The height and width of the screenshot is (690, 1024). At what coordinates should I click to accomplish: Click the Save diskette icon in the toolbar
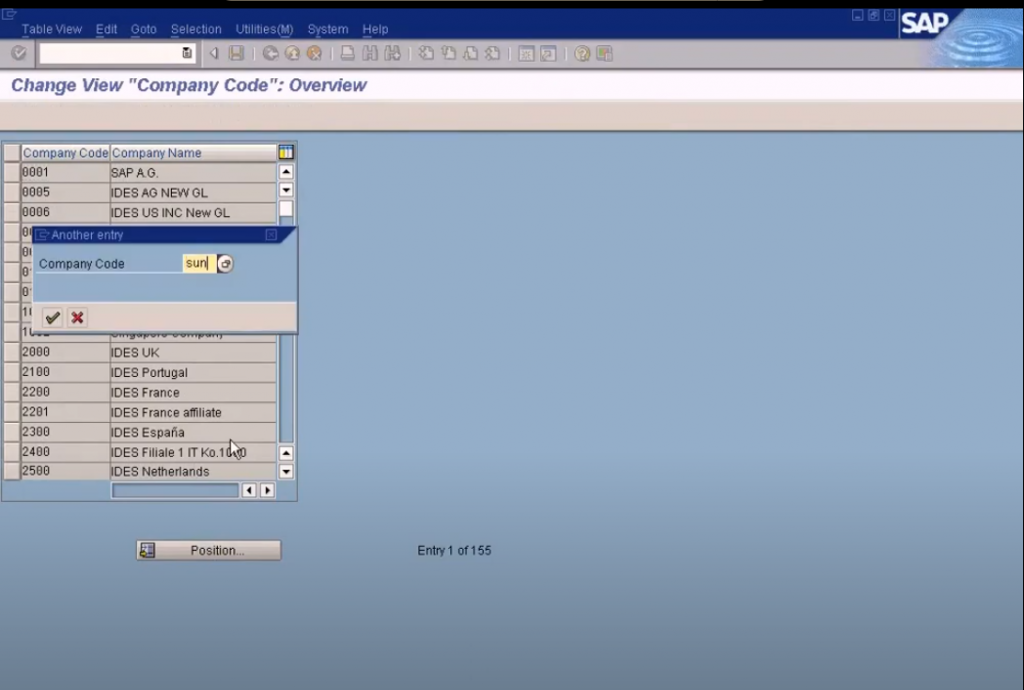[236, 54]
